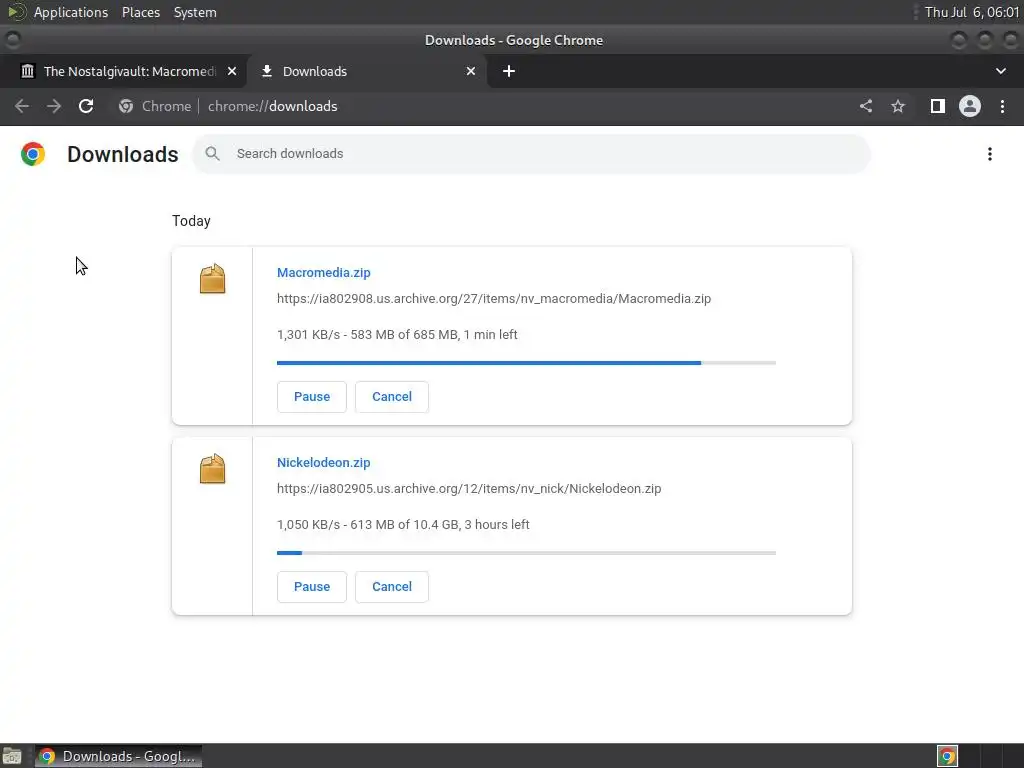Focus the Search downloads field
The image size is (1024, 768).
click(x=531, y=154)
